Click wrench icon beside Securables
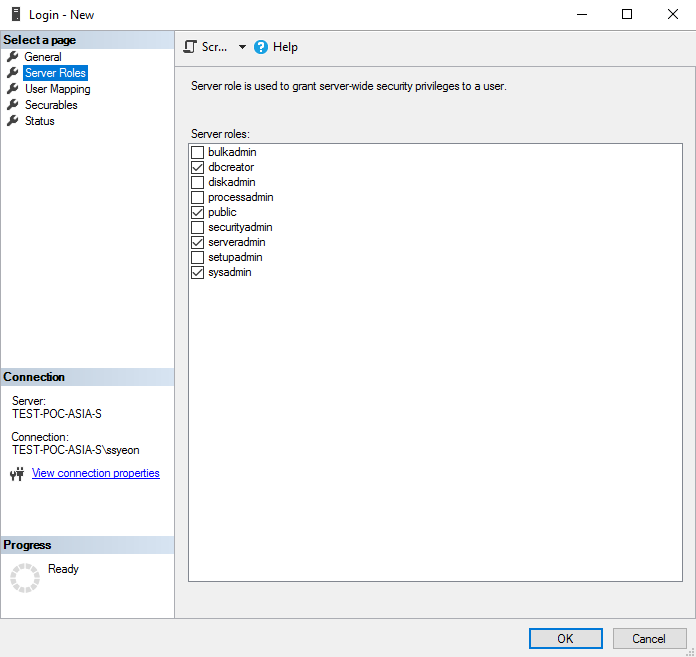Image resolution: width=696 pixels, height=657 pixels. [12, 104]
